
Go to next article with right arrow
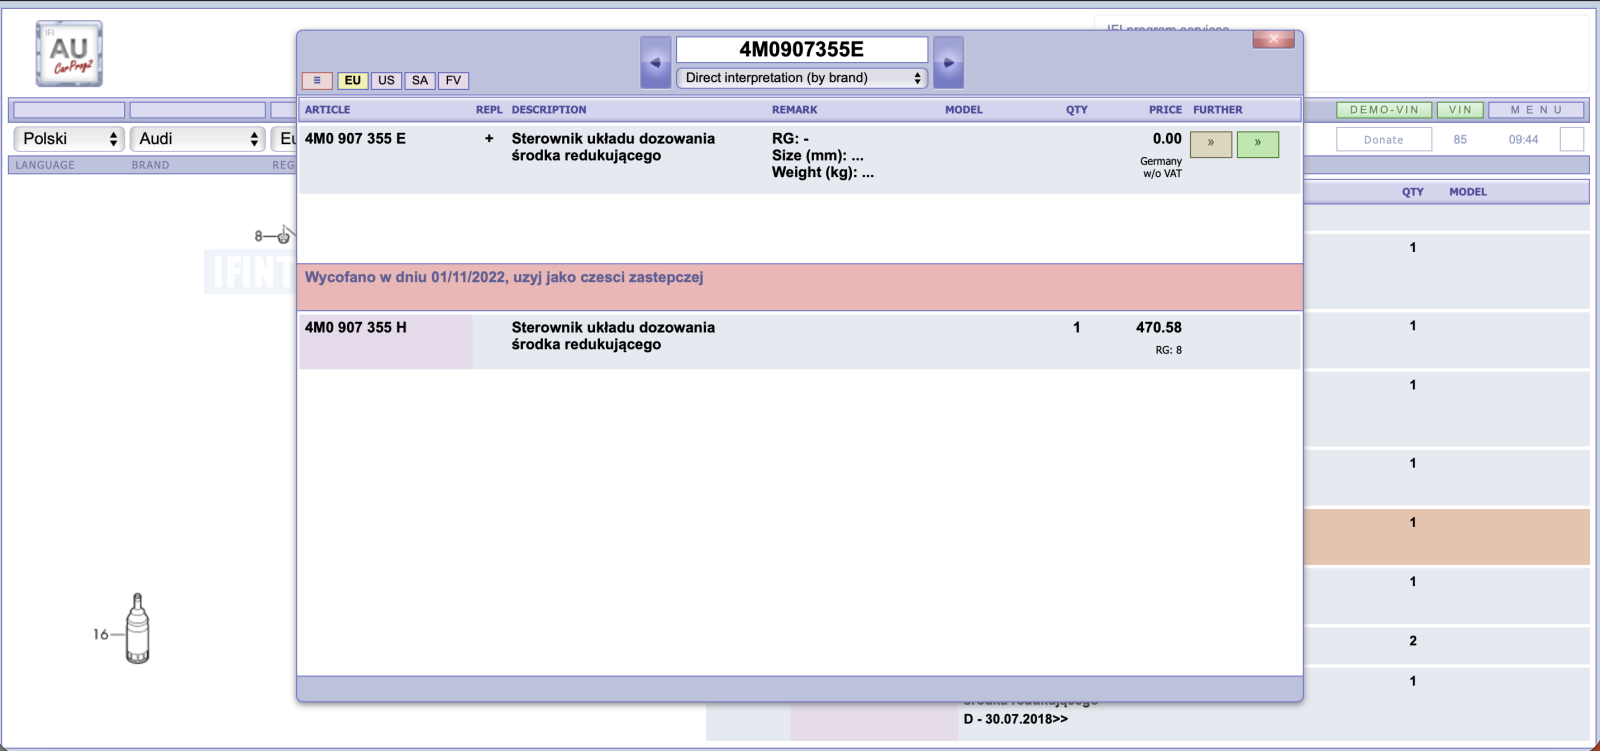[948, 62]
